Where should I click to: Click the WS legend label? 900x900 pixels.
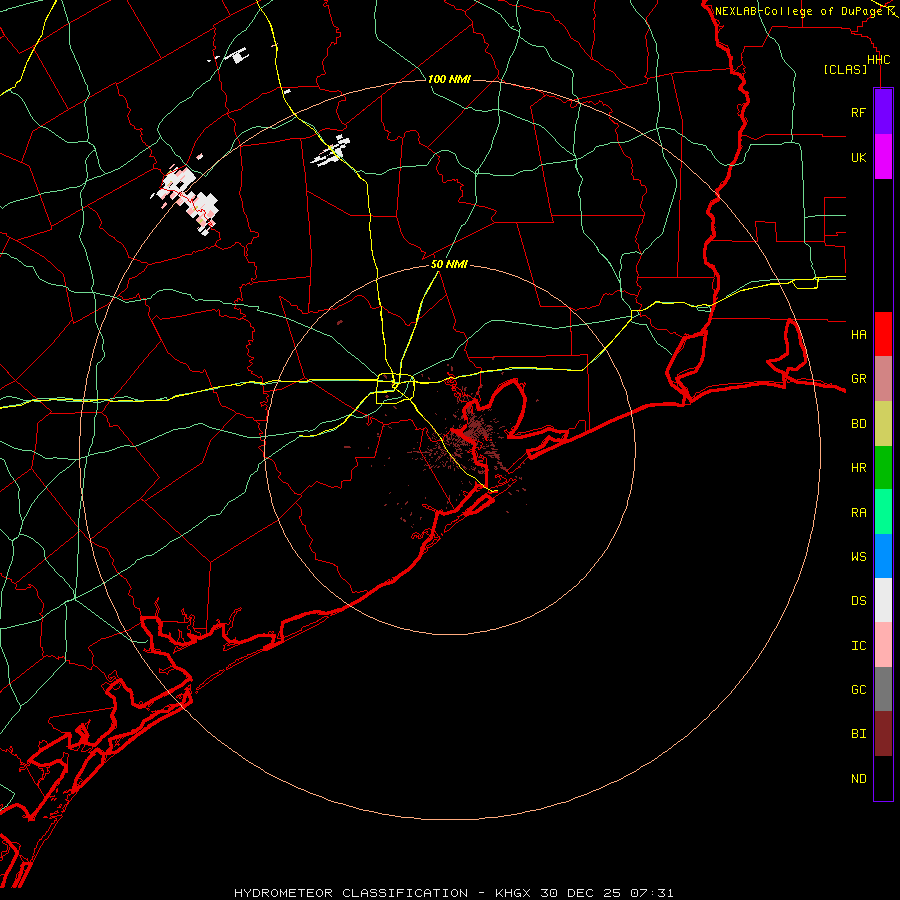tap(858, 556)
